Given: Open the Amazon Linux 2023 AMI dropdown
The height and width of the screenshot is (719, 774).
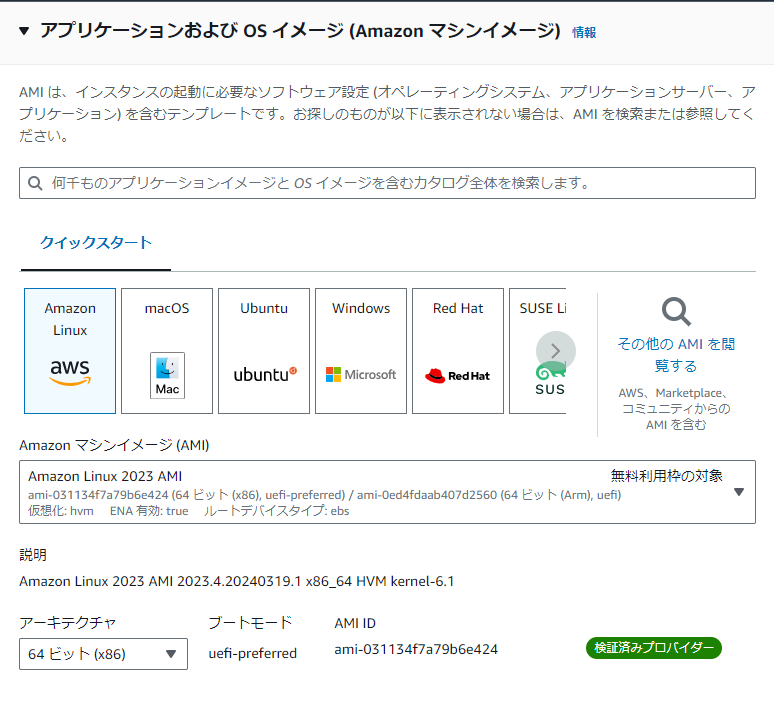Looking at the screenshot, I should pos(387,492).
